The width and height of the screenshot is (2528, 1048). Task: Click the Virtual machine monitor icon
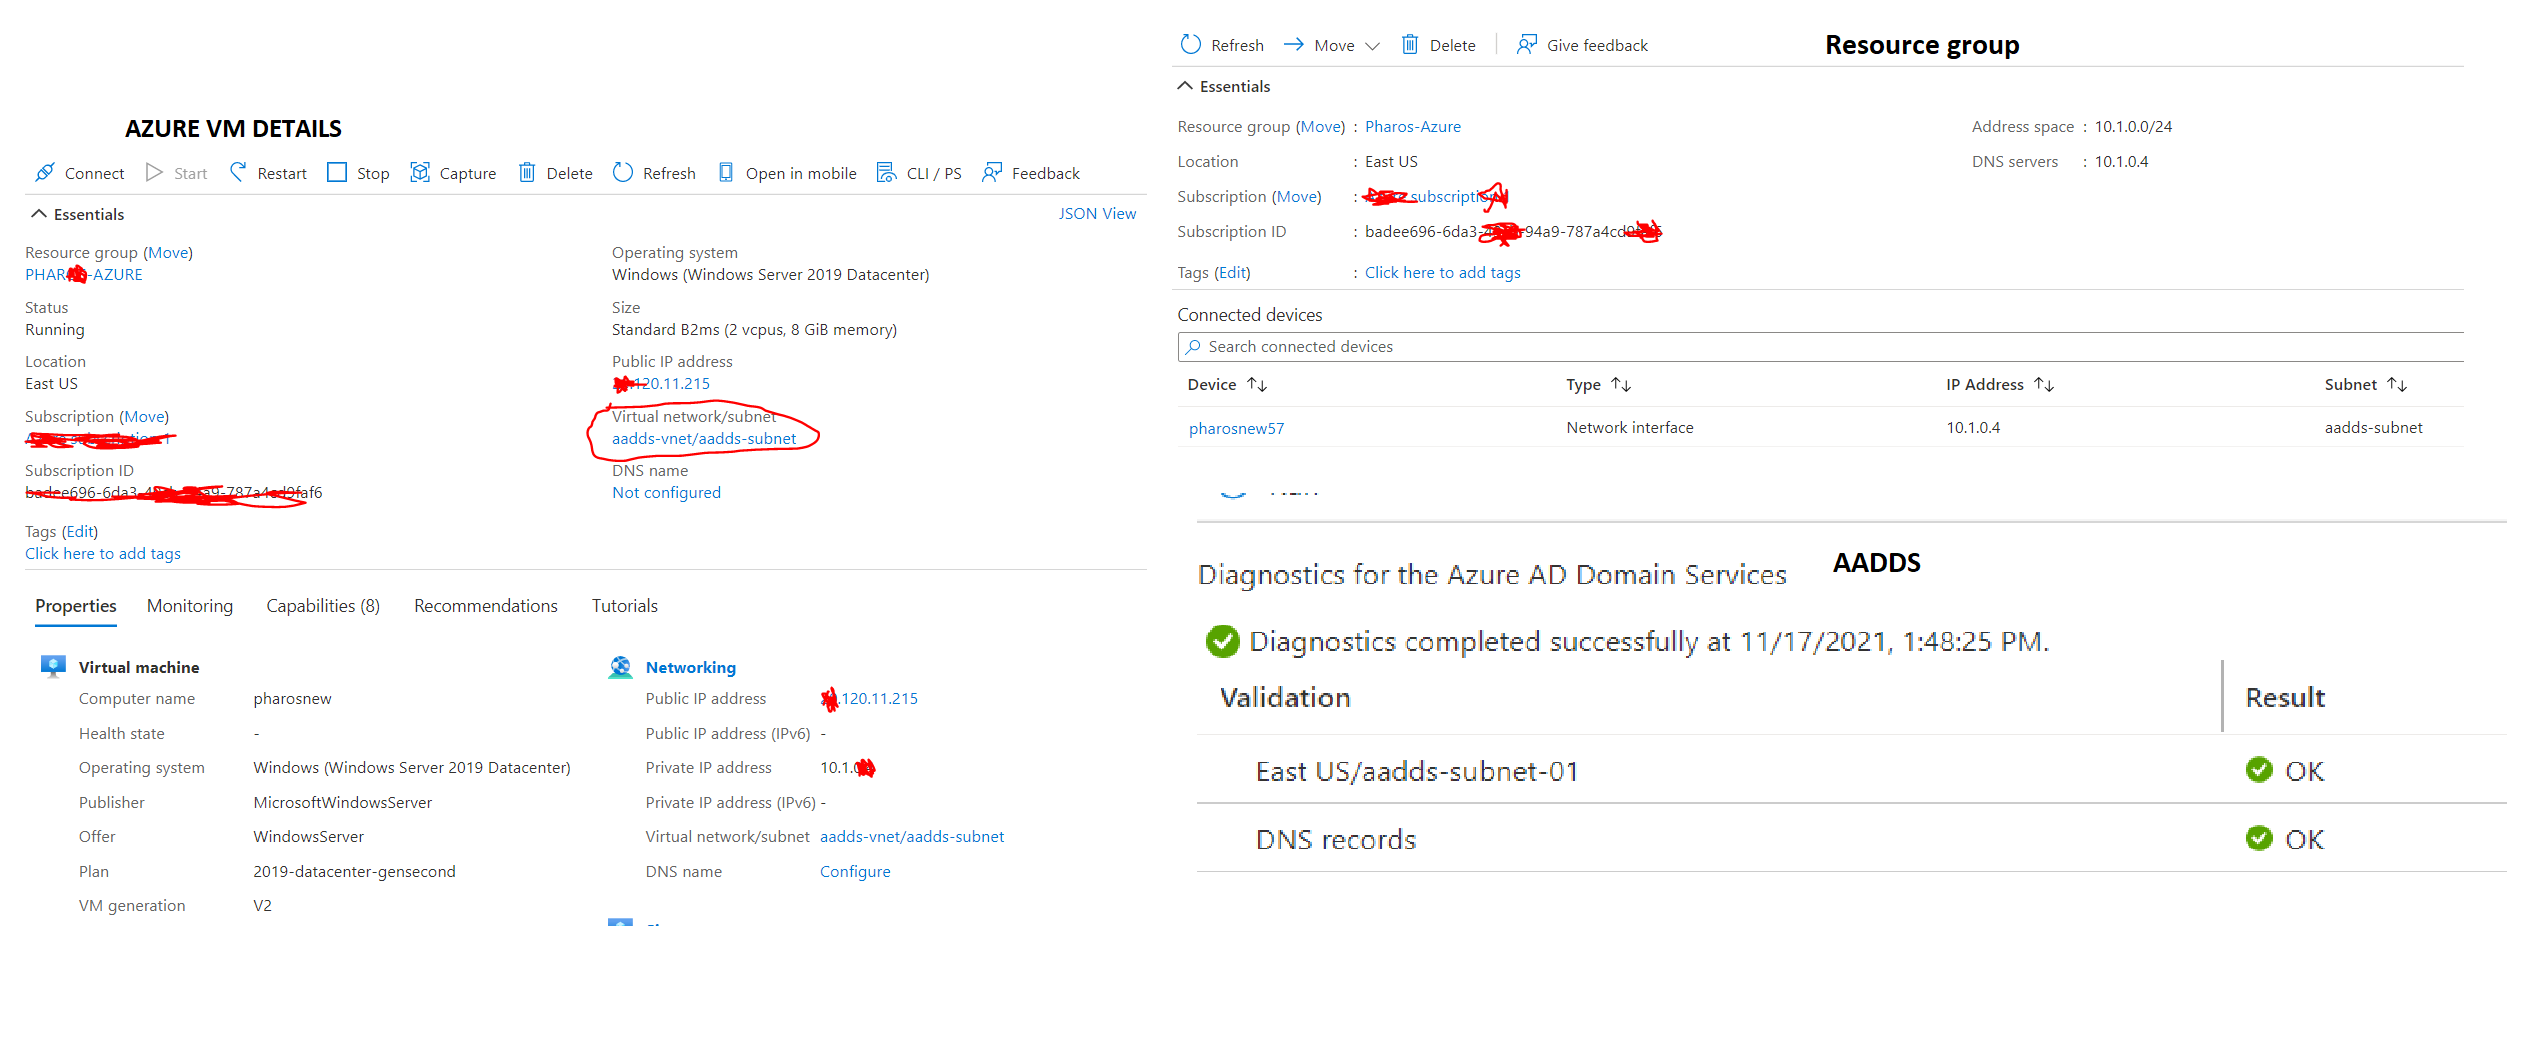click(53, 667)
